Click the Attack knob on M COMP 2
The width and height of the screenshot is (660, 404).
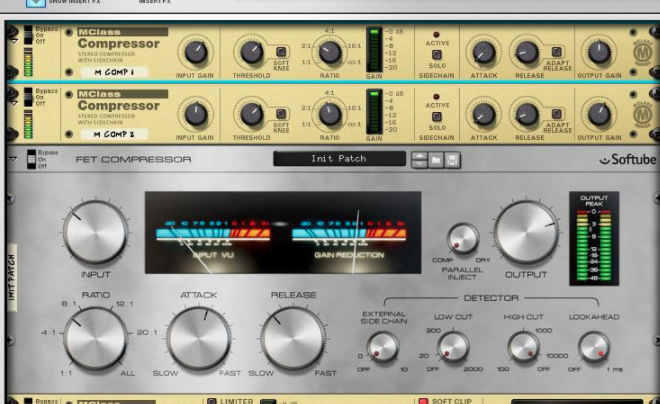coord(484,114)
